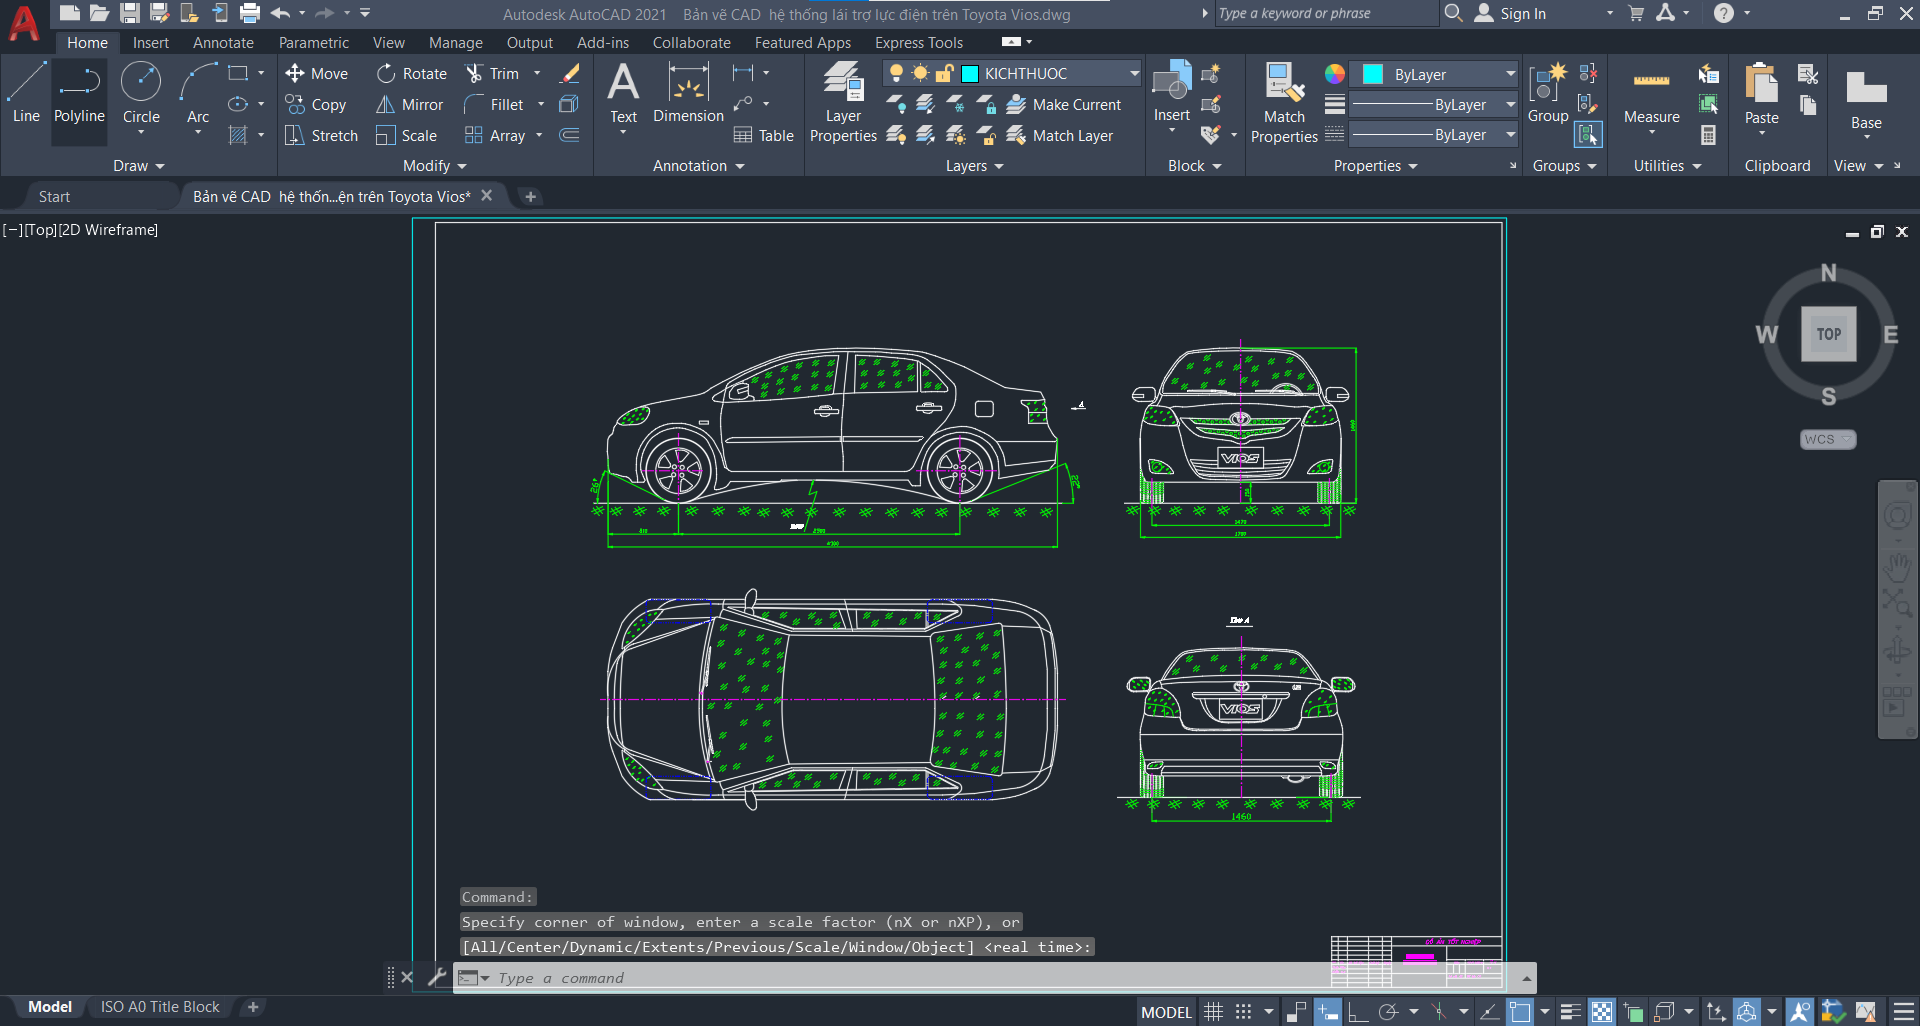
Task: Open the Express Tools tab
Action: (918, 42)
